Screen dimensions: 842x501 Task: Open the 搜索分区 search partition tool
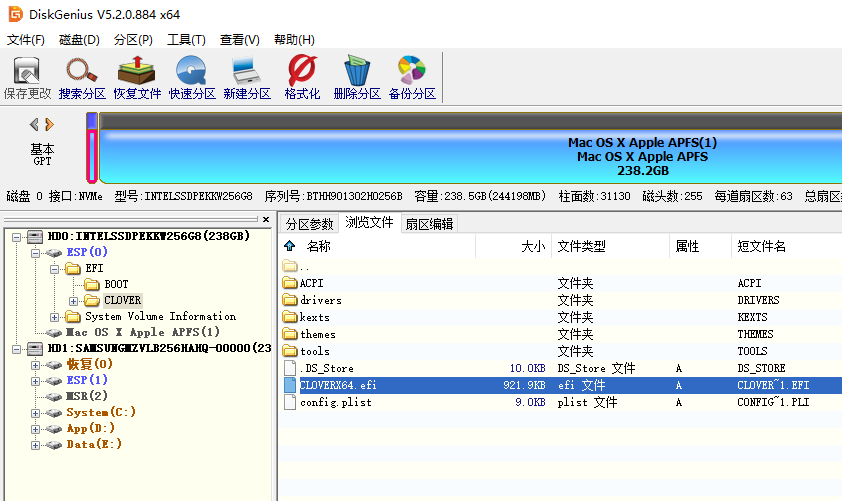pos(82,78)
